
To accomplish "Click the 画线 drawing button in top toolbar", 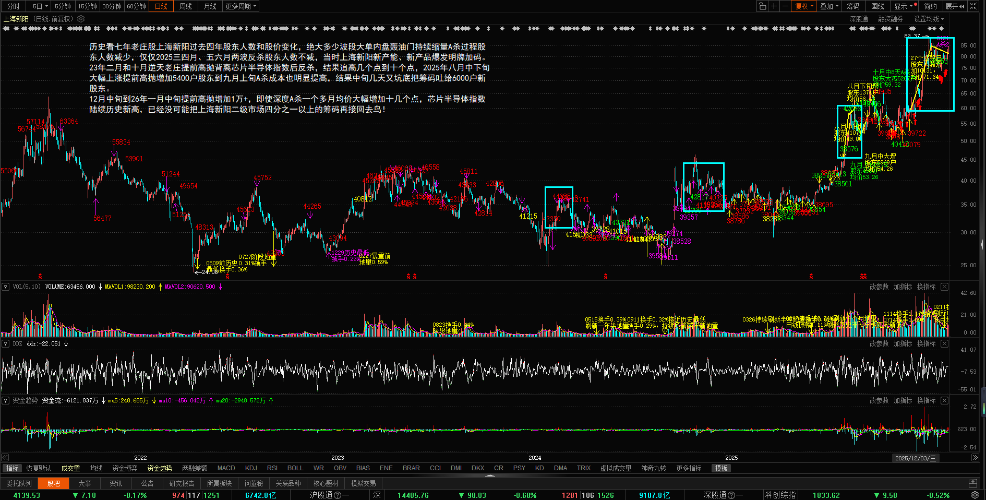I will coord(878,6).
